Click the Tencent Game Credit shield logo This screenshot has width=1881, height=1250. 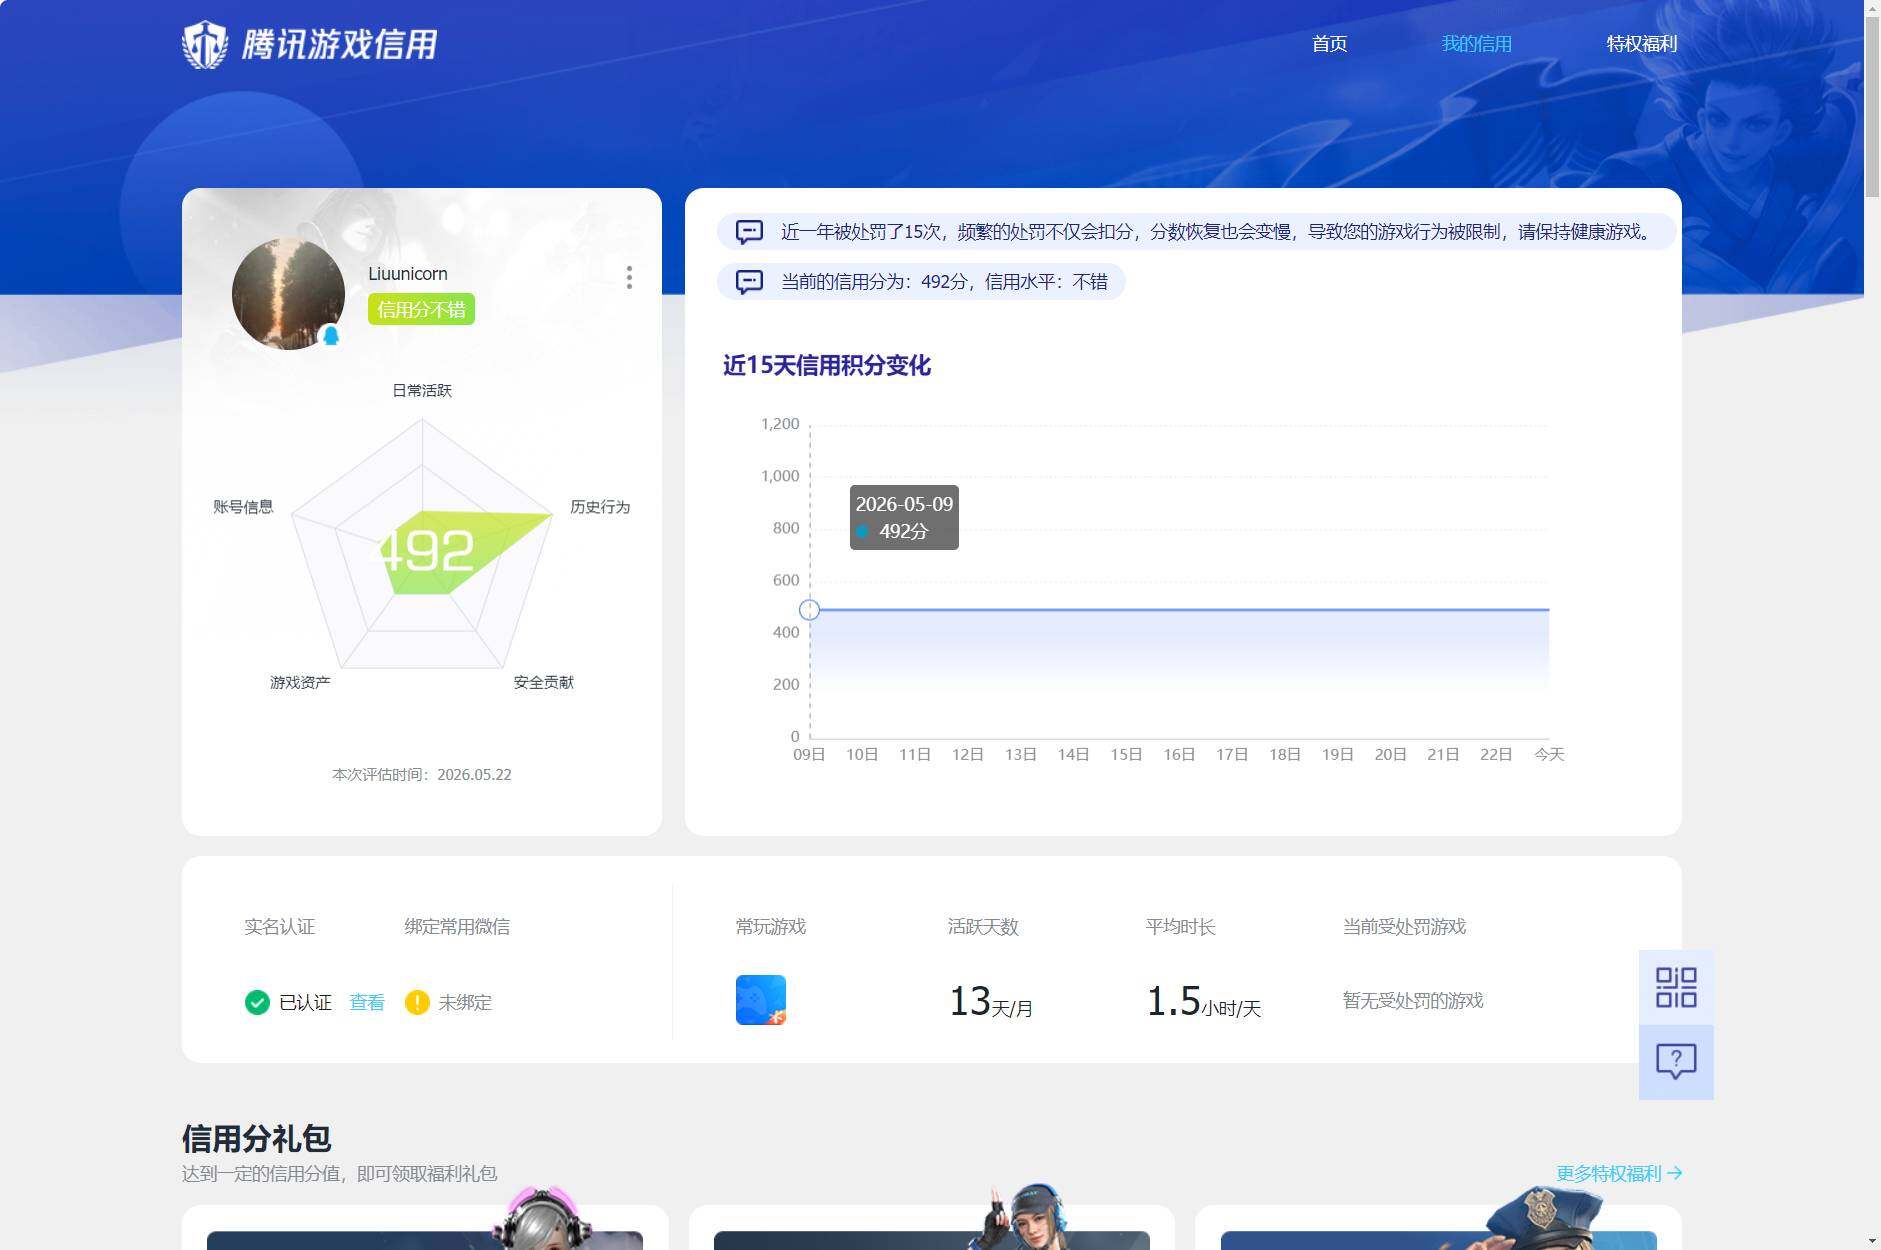[x=205, y=44]
